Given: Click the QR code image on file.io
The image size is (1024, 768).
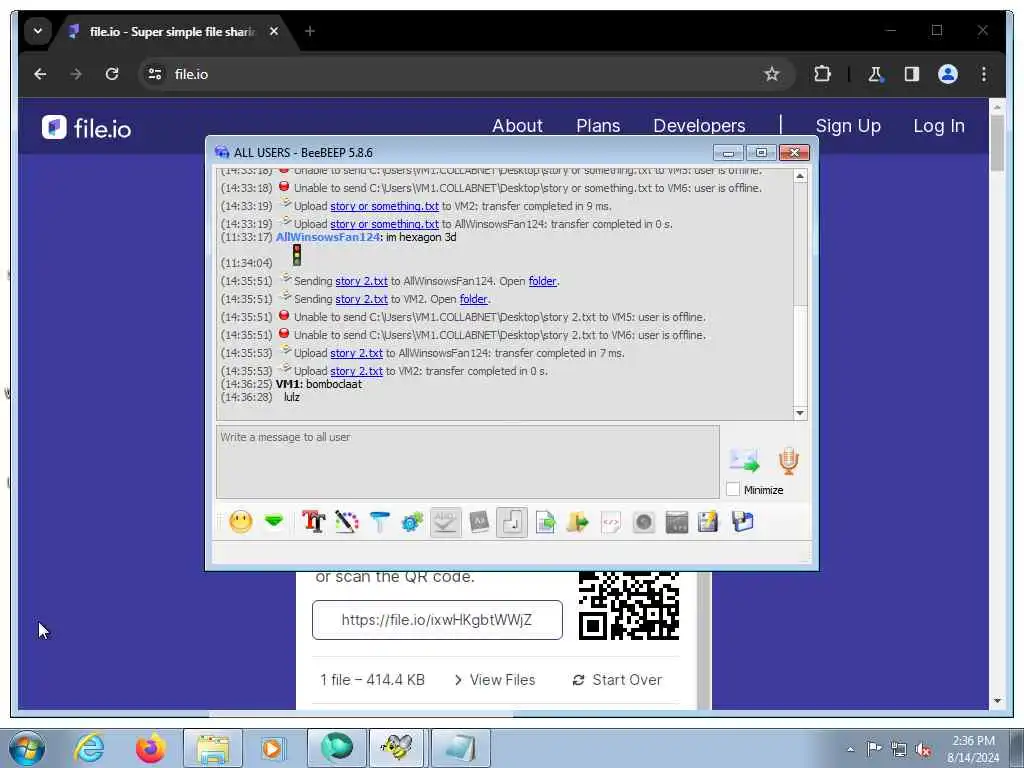Looking at the screenshot, I should coord(629,606).
